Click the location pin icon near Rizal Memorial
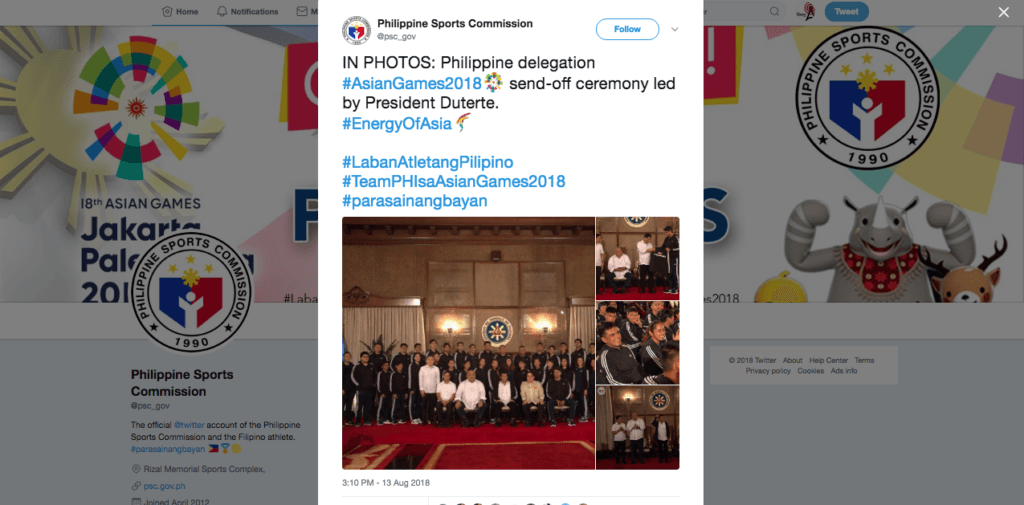The height and width of the screenshot is (505, 1024). tap(136, 469)
